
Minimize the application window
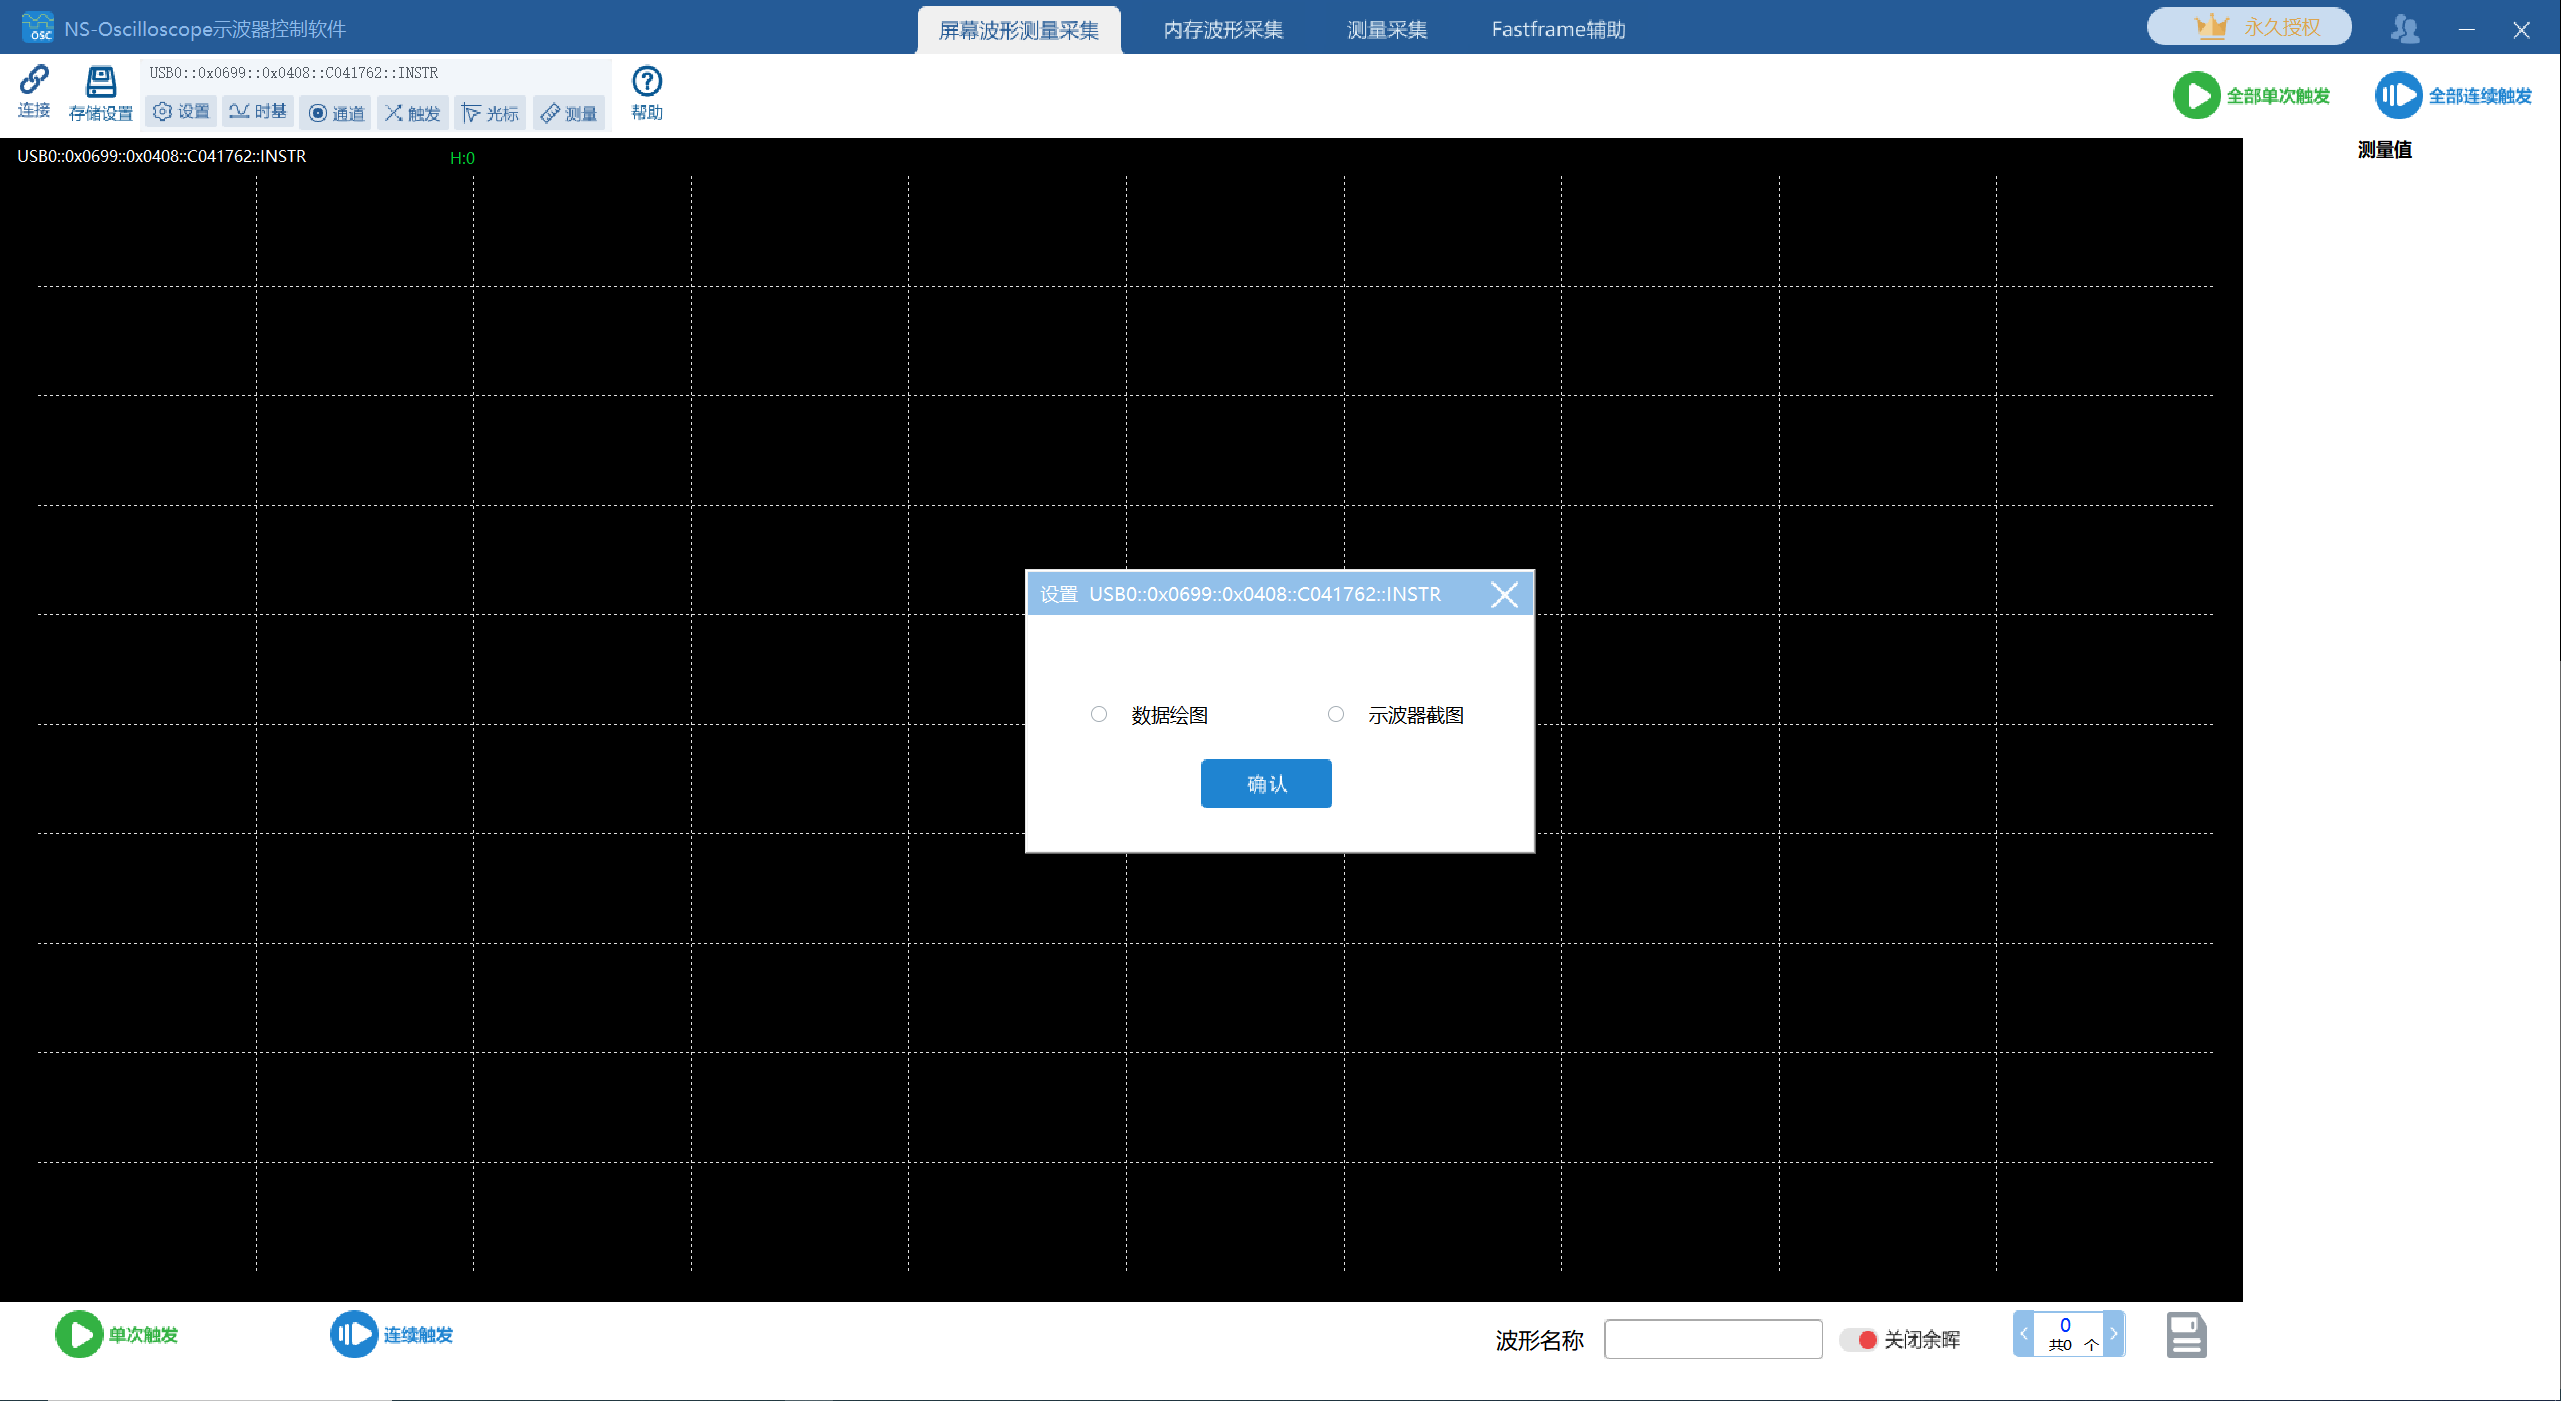pyautogui.click(x=2467, y=29)
